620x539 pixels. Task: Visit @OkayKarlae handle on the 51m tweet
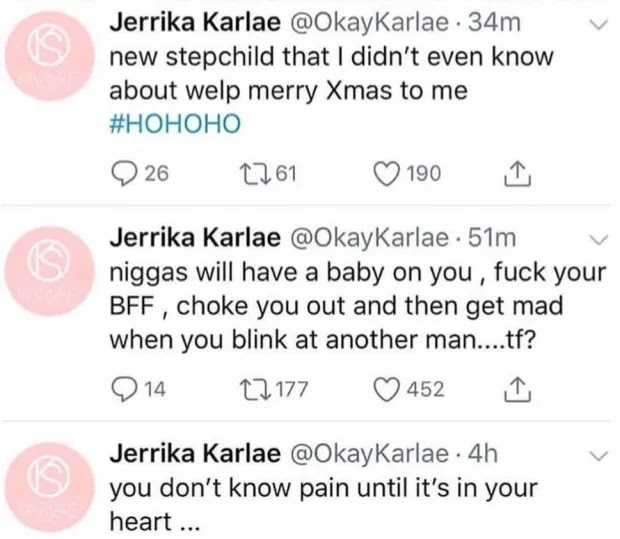(x=370, y=239)
